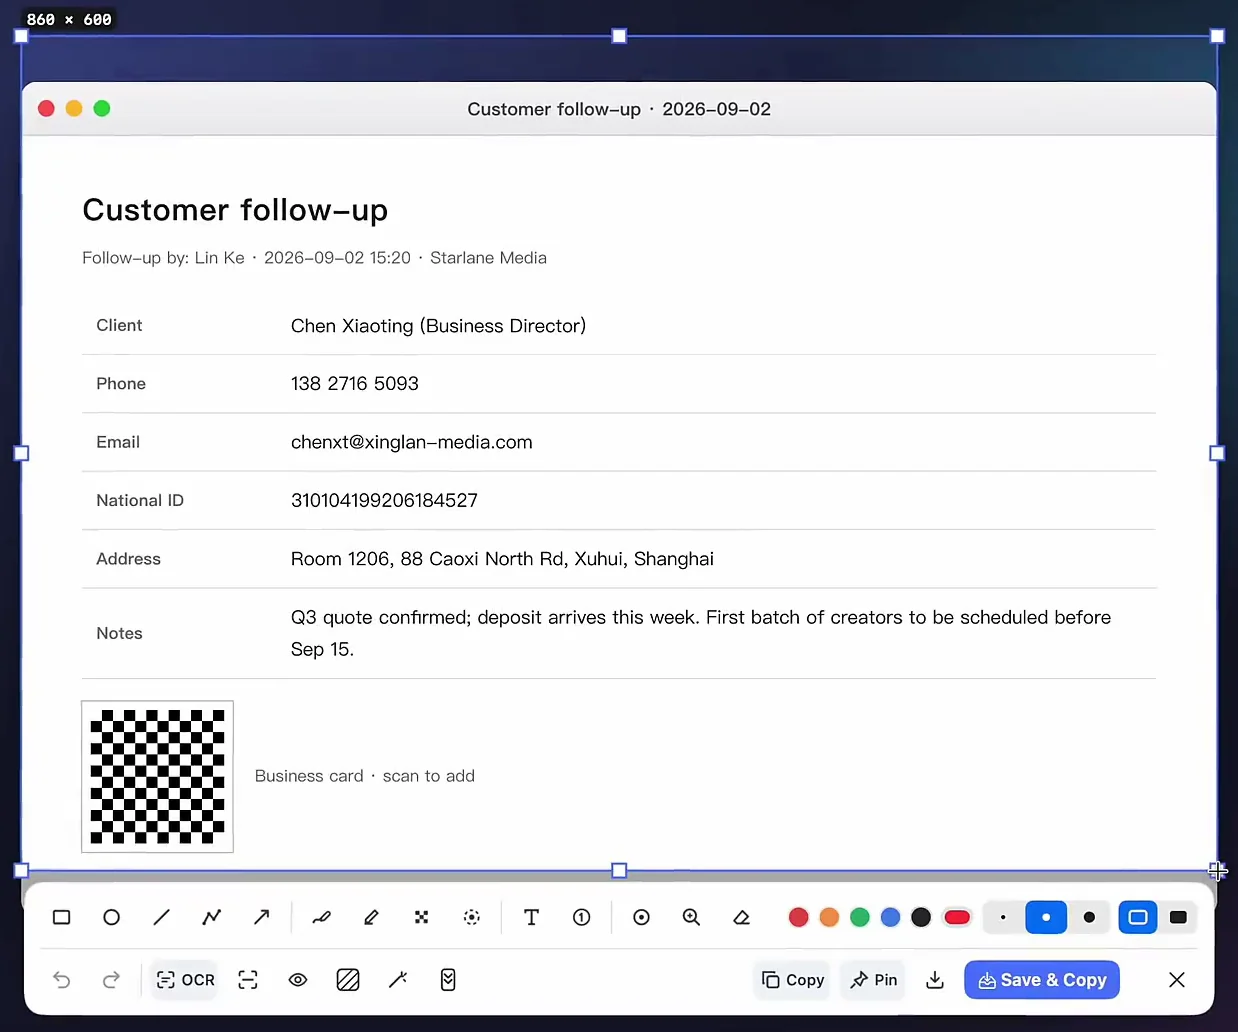Viewport: 1238px width, 1032px height.
Task: Choose the blue color swatch
Action: (890, 917)
